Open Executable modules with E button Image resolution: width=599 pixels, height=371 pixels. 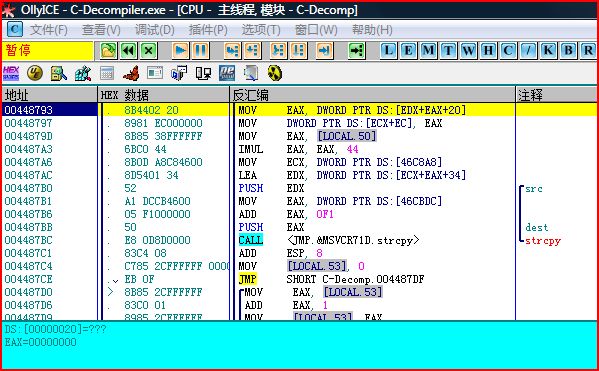408,50
